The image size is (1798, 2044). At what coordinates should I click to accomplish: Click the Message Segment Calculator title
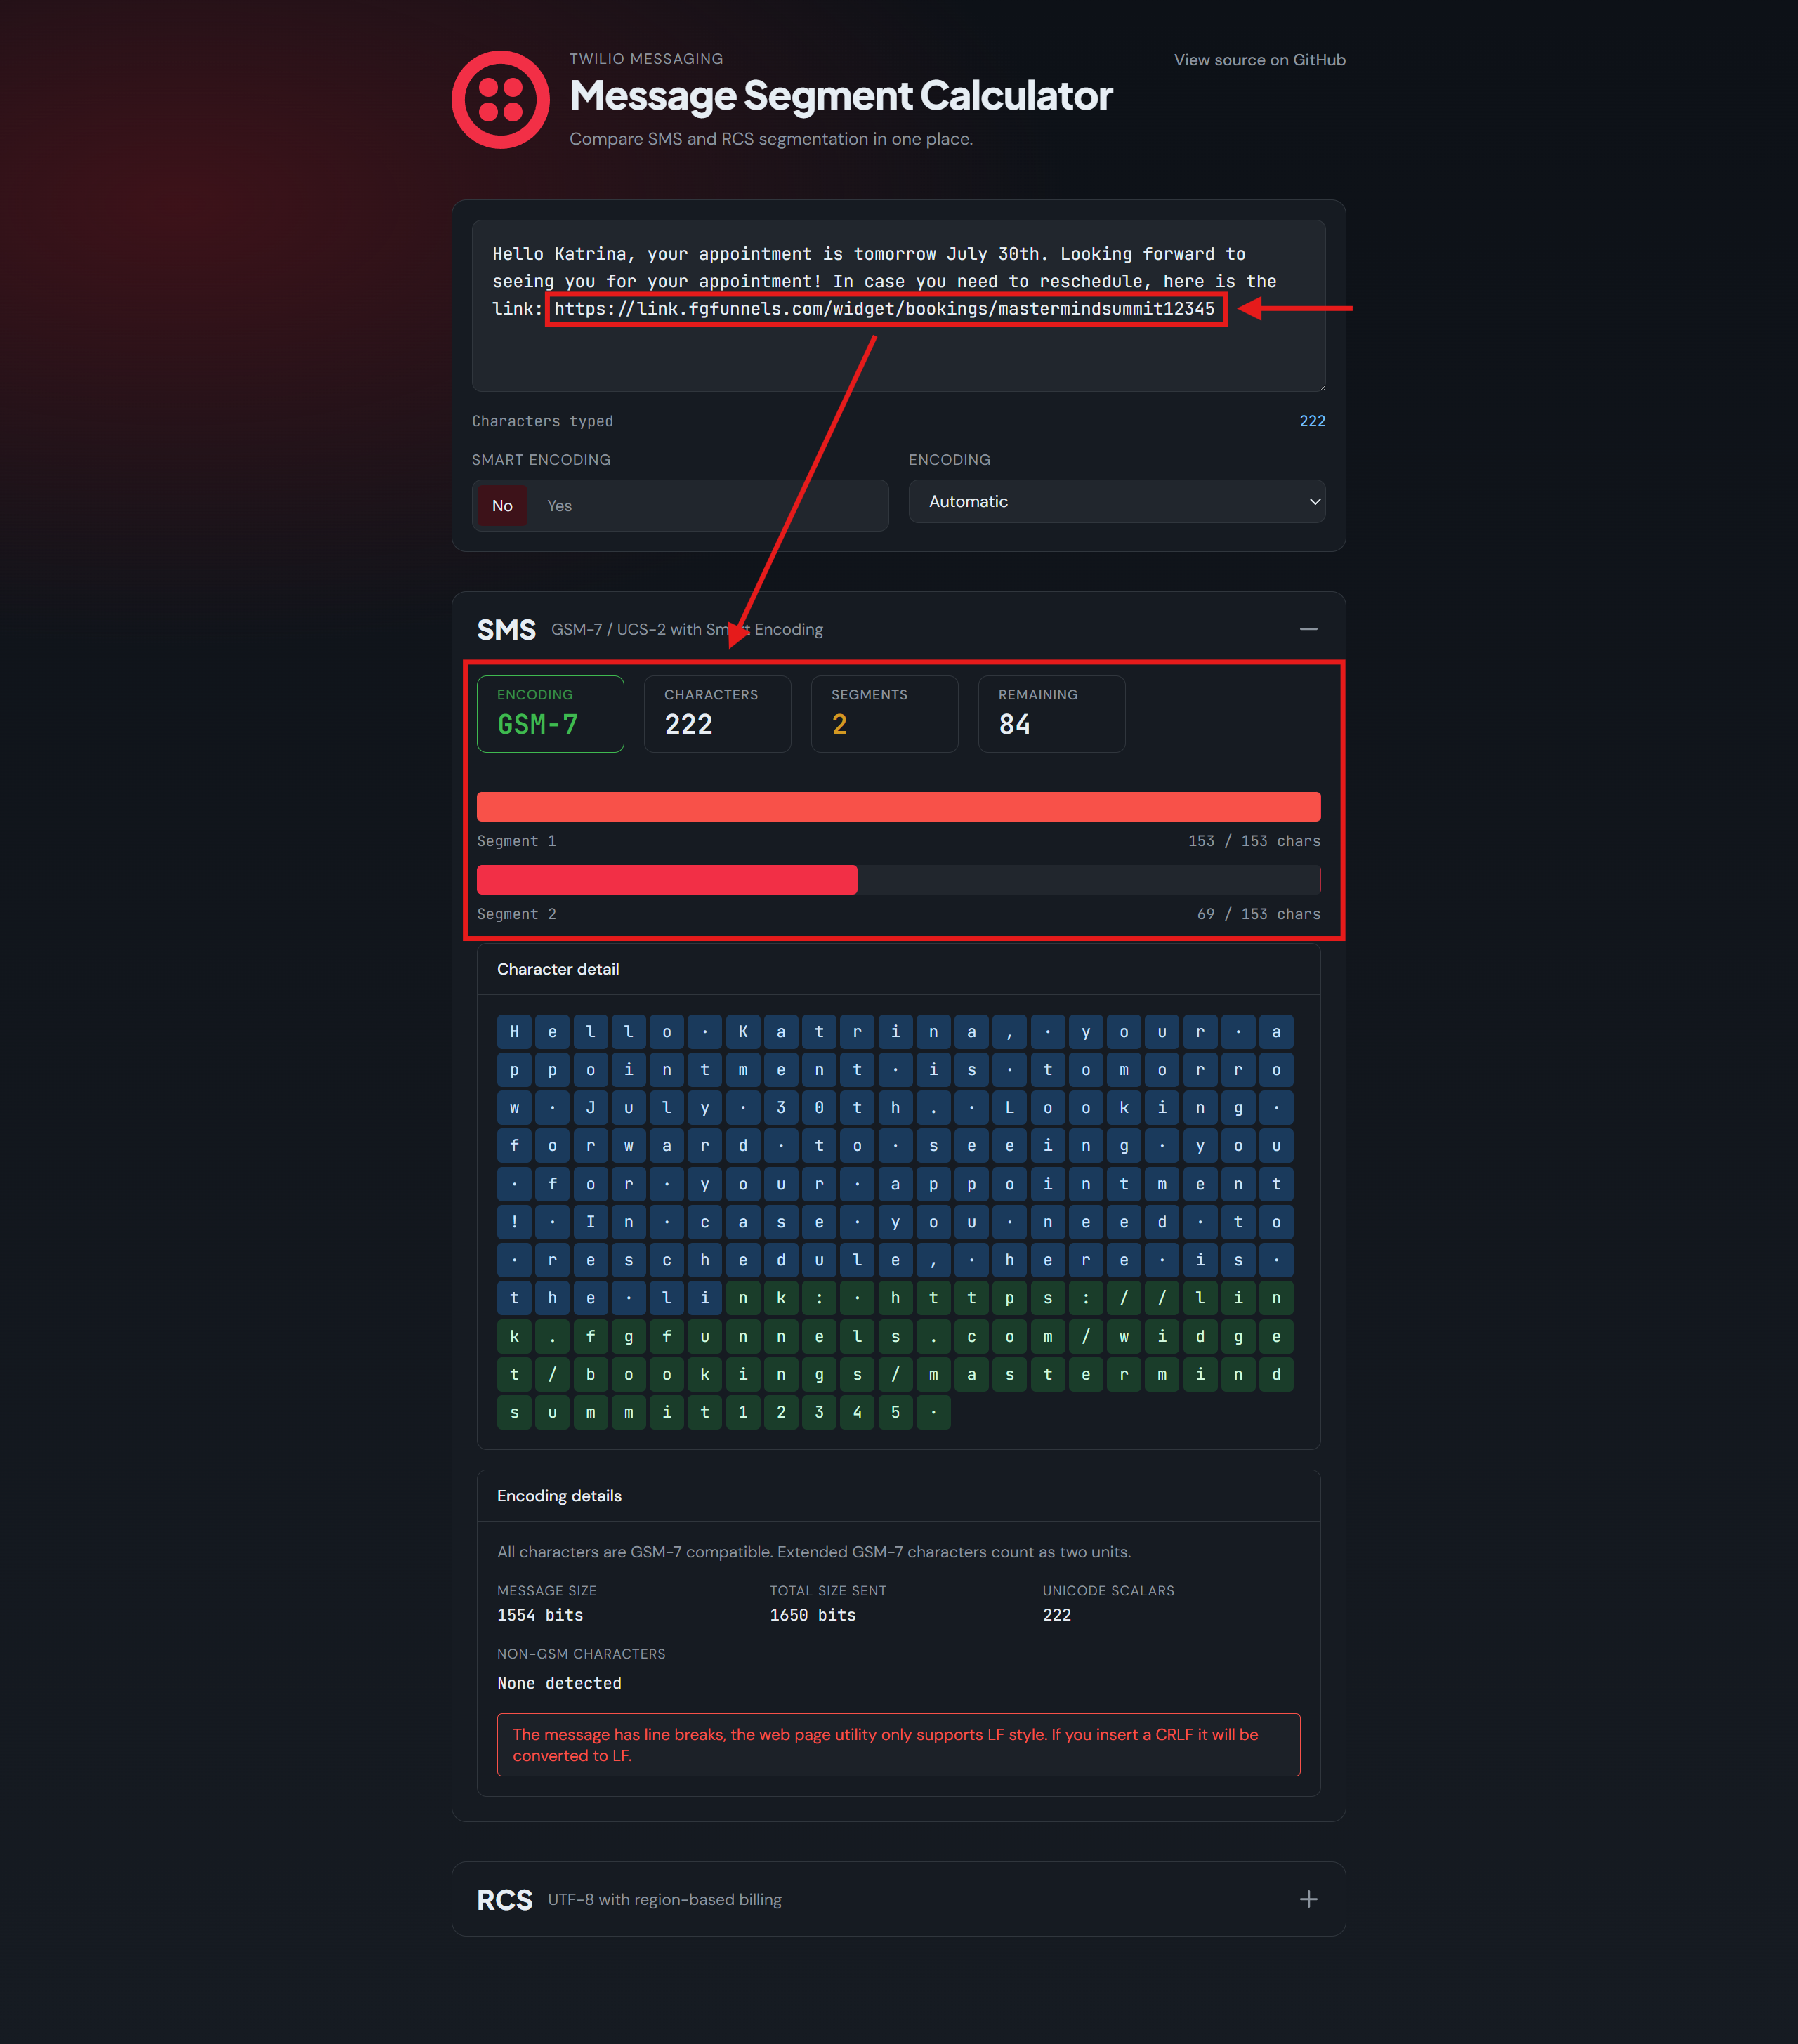click(x=841, y=96)
